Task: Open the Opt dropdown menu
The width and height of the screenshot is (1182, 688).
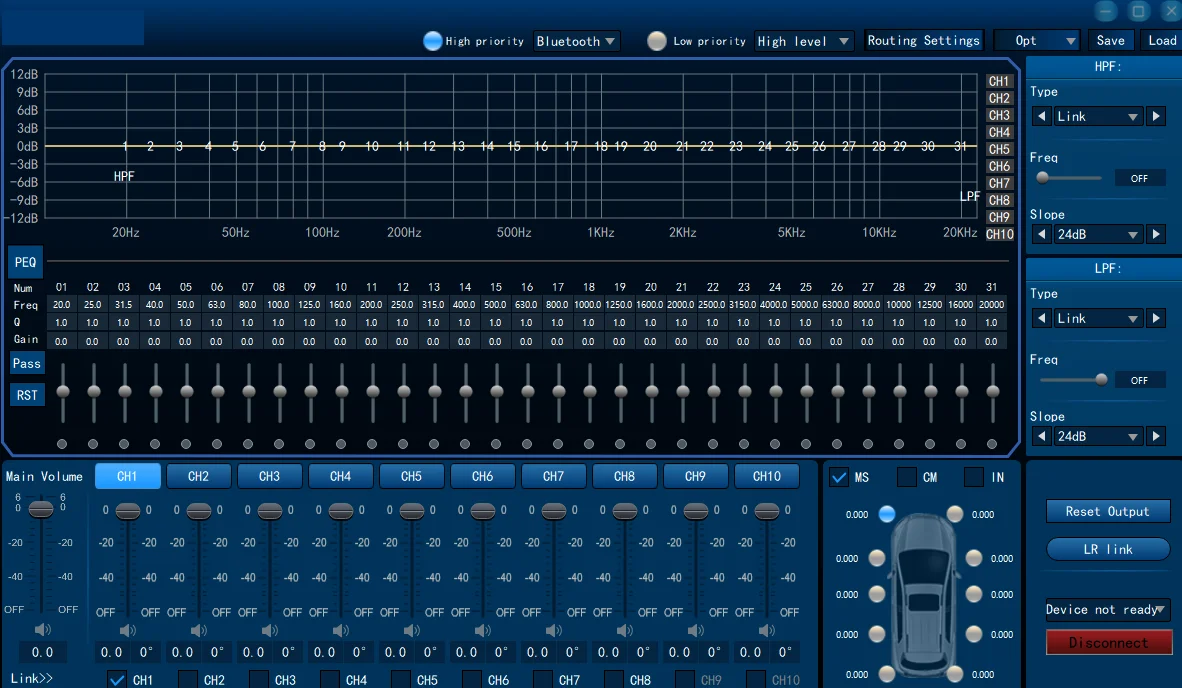Action: [1036, 41]
